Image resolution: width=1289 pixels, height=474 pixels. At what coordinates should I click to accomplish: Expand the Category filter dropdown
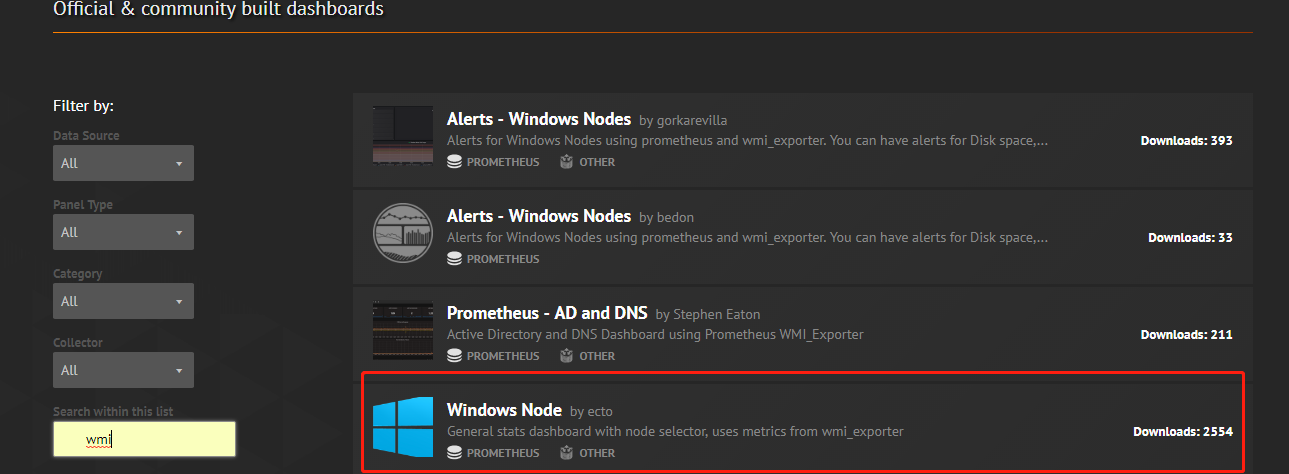coord(123,301)
